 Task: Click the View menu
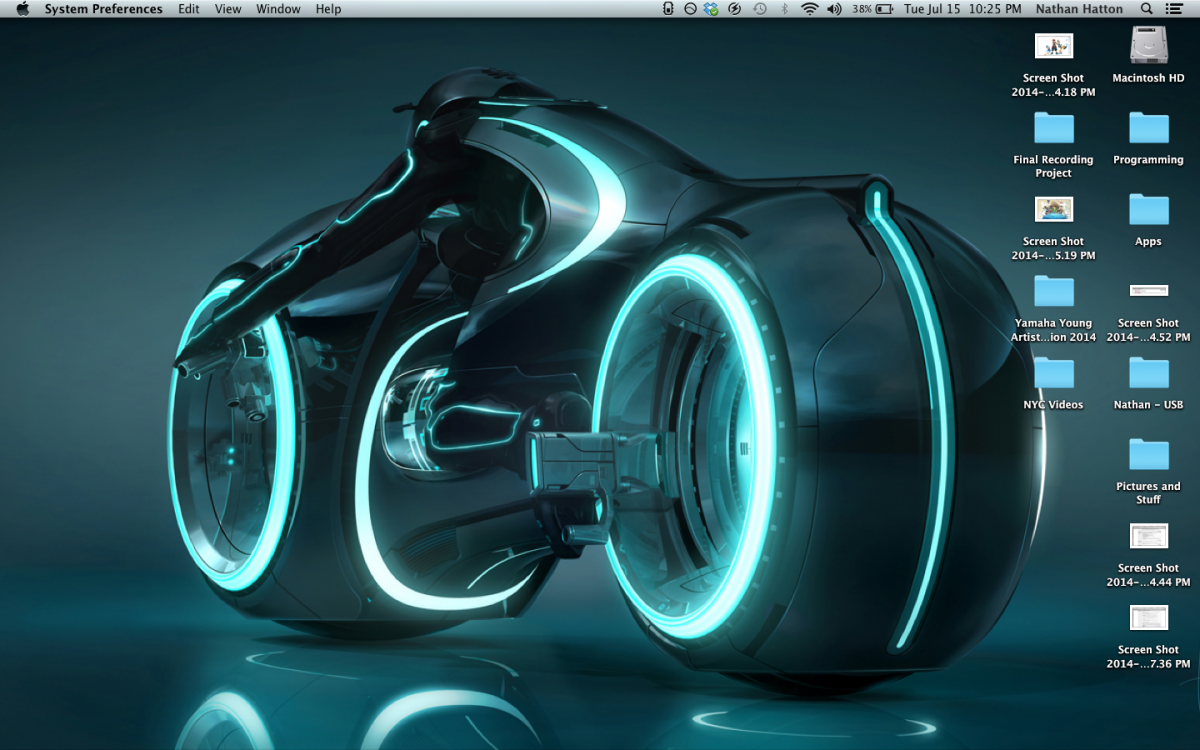coord(228,9)
